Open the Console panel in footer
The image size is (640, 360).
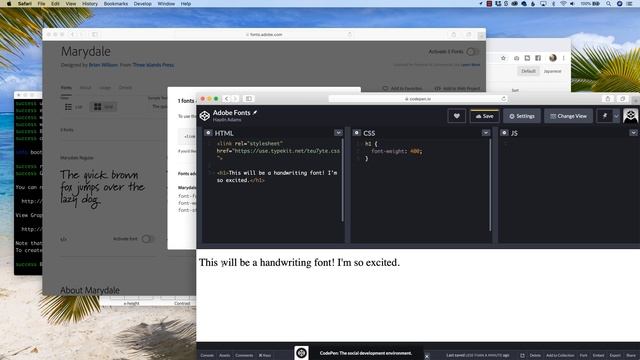coord(207,356)
